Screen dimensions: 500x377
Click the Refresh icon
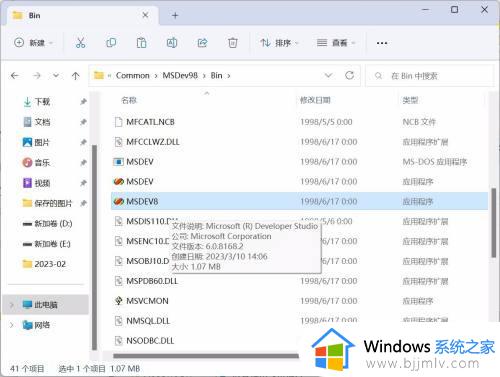click(349, 75)
